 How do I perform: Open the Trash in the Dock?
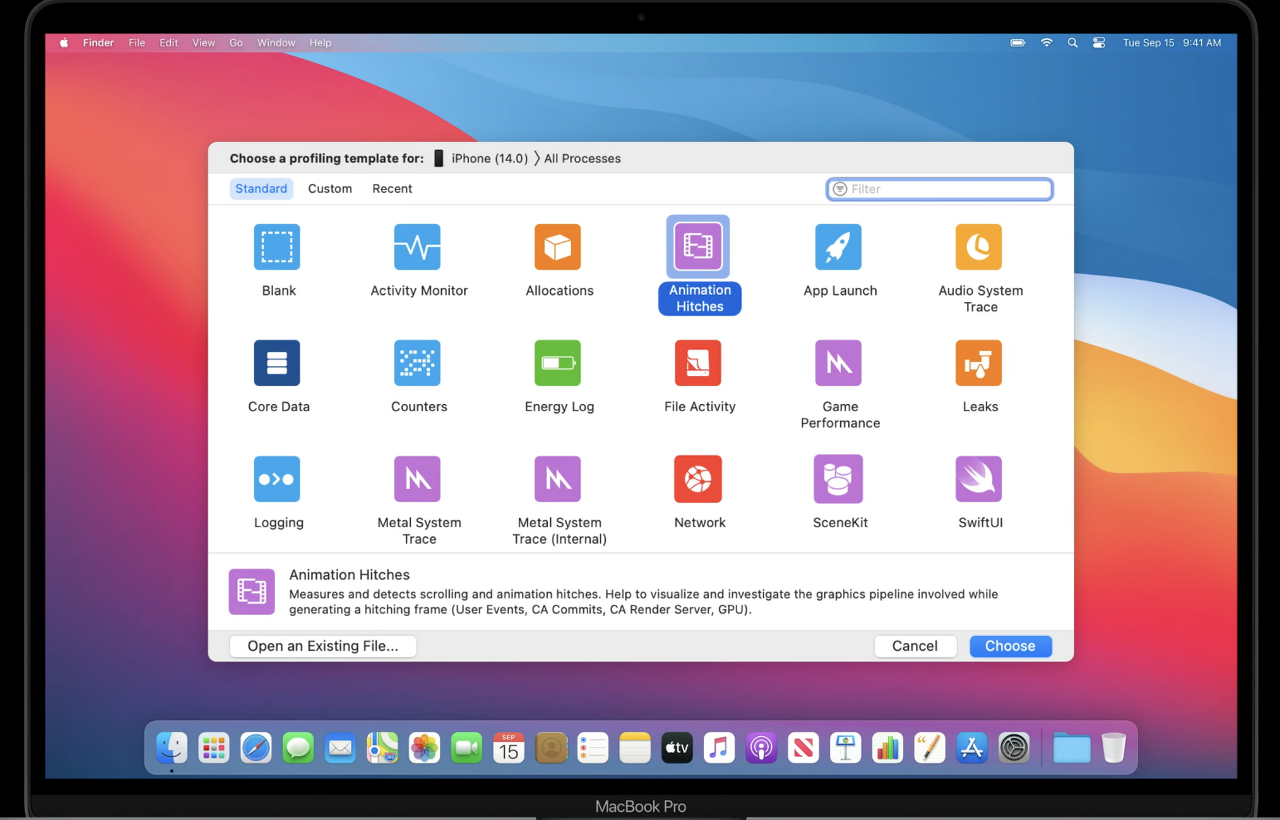[x=1114, y=747]
